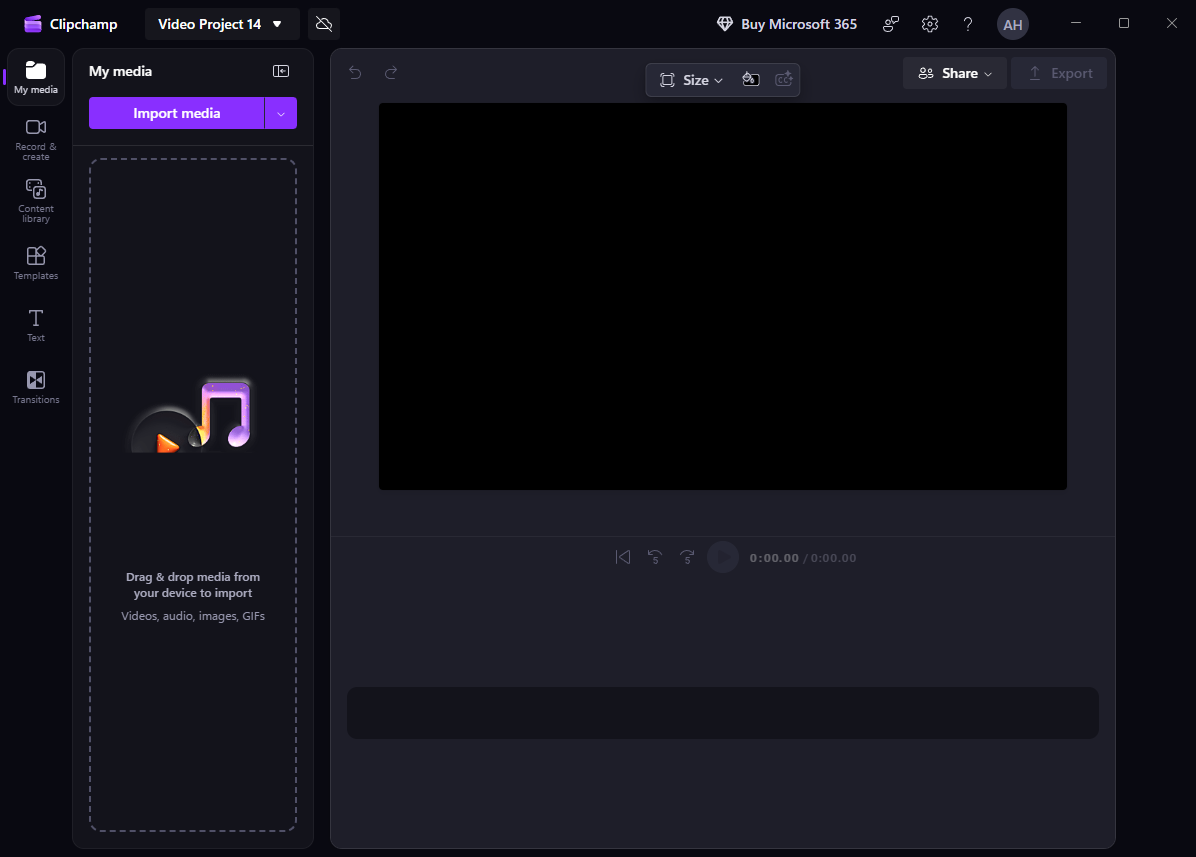
Task: Toggle the cloud sync status icon
Action: coord(323,22)
